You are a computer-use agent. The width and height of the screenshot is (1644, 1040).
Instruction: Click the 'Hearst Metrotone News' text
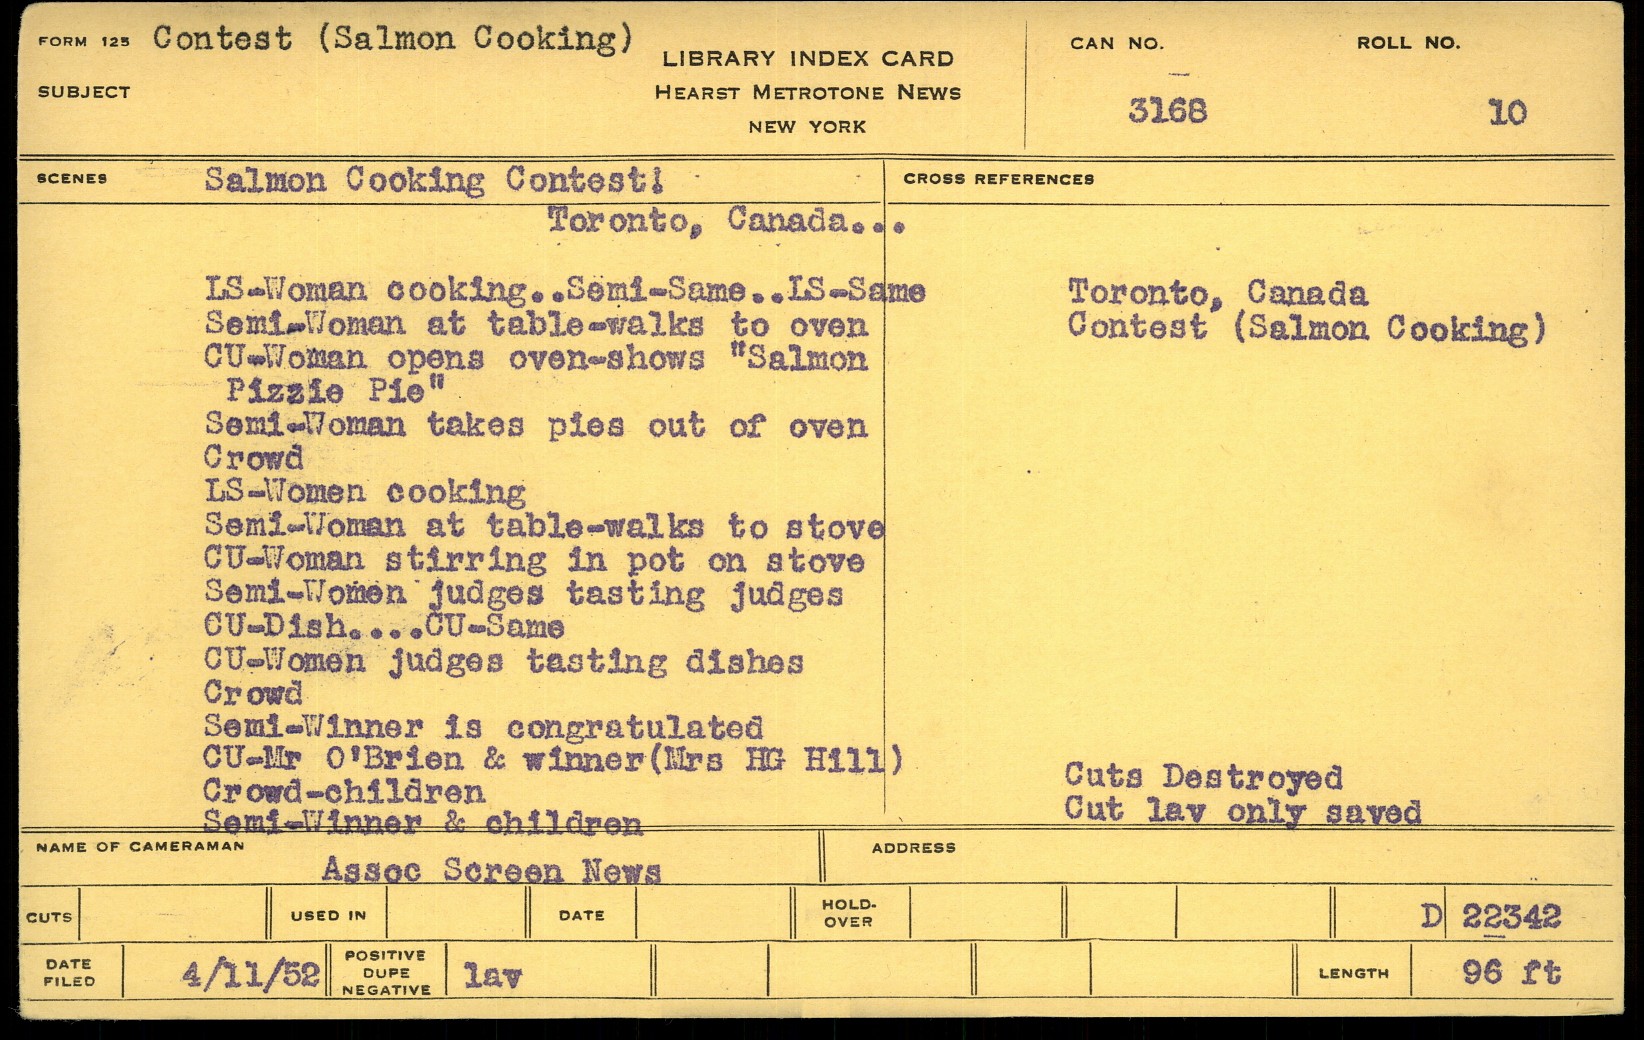[x=807, y=93]
